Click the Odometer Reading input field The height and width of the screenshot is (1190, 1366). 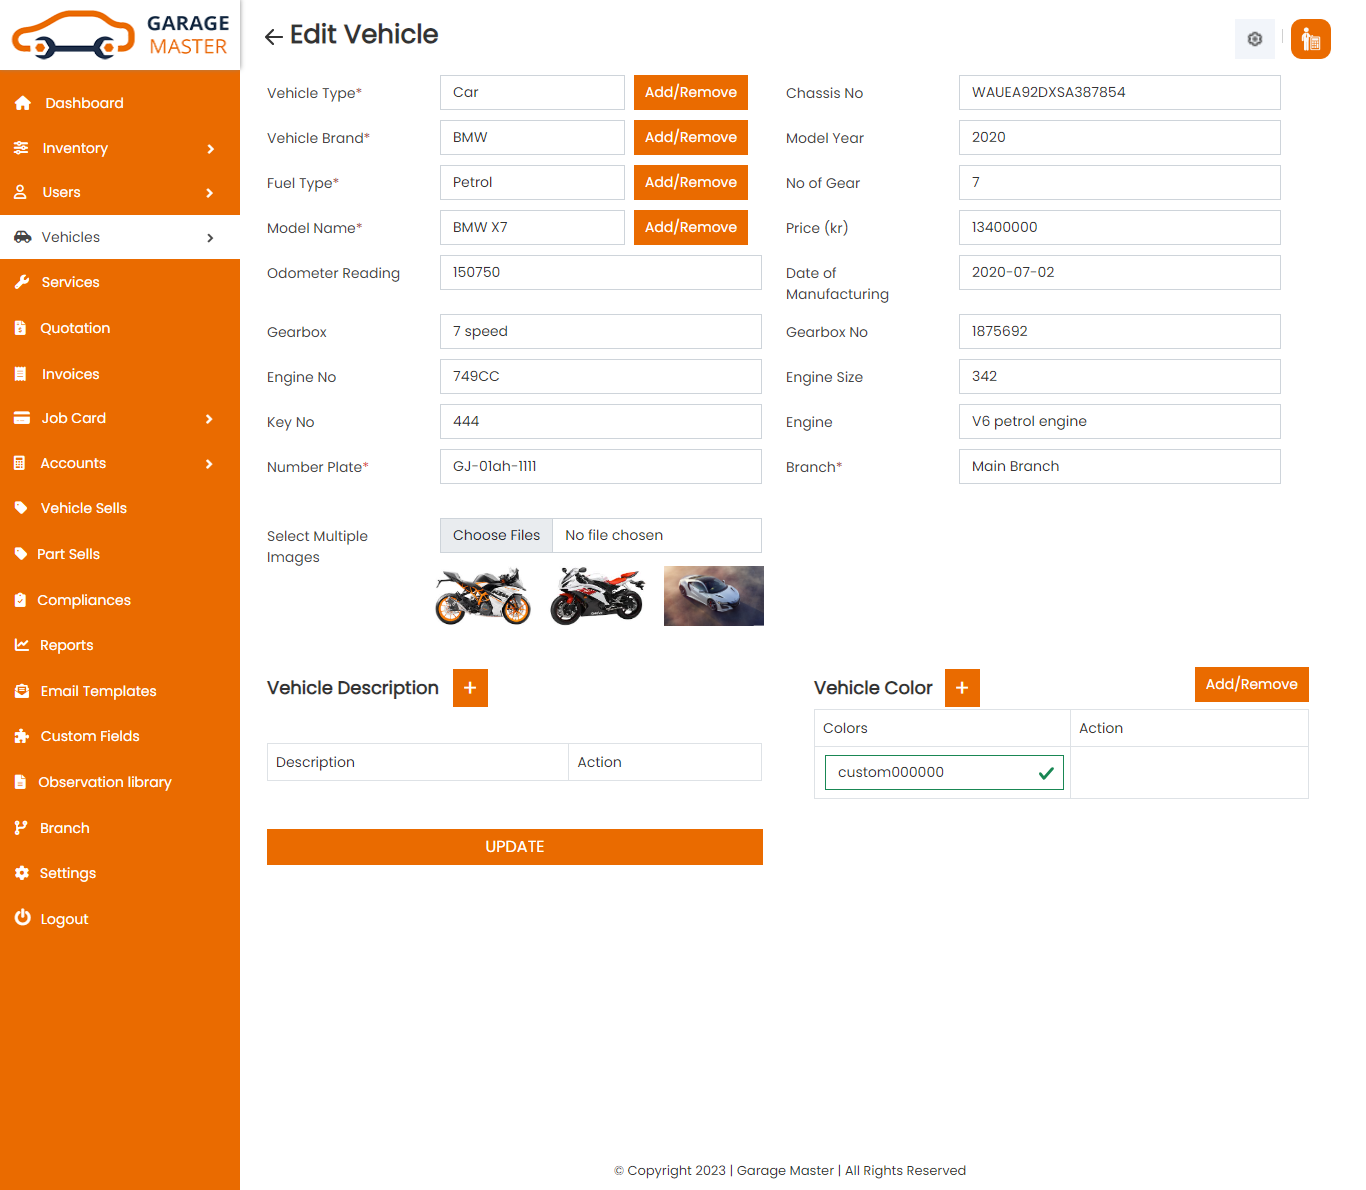tap(600, 273)
